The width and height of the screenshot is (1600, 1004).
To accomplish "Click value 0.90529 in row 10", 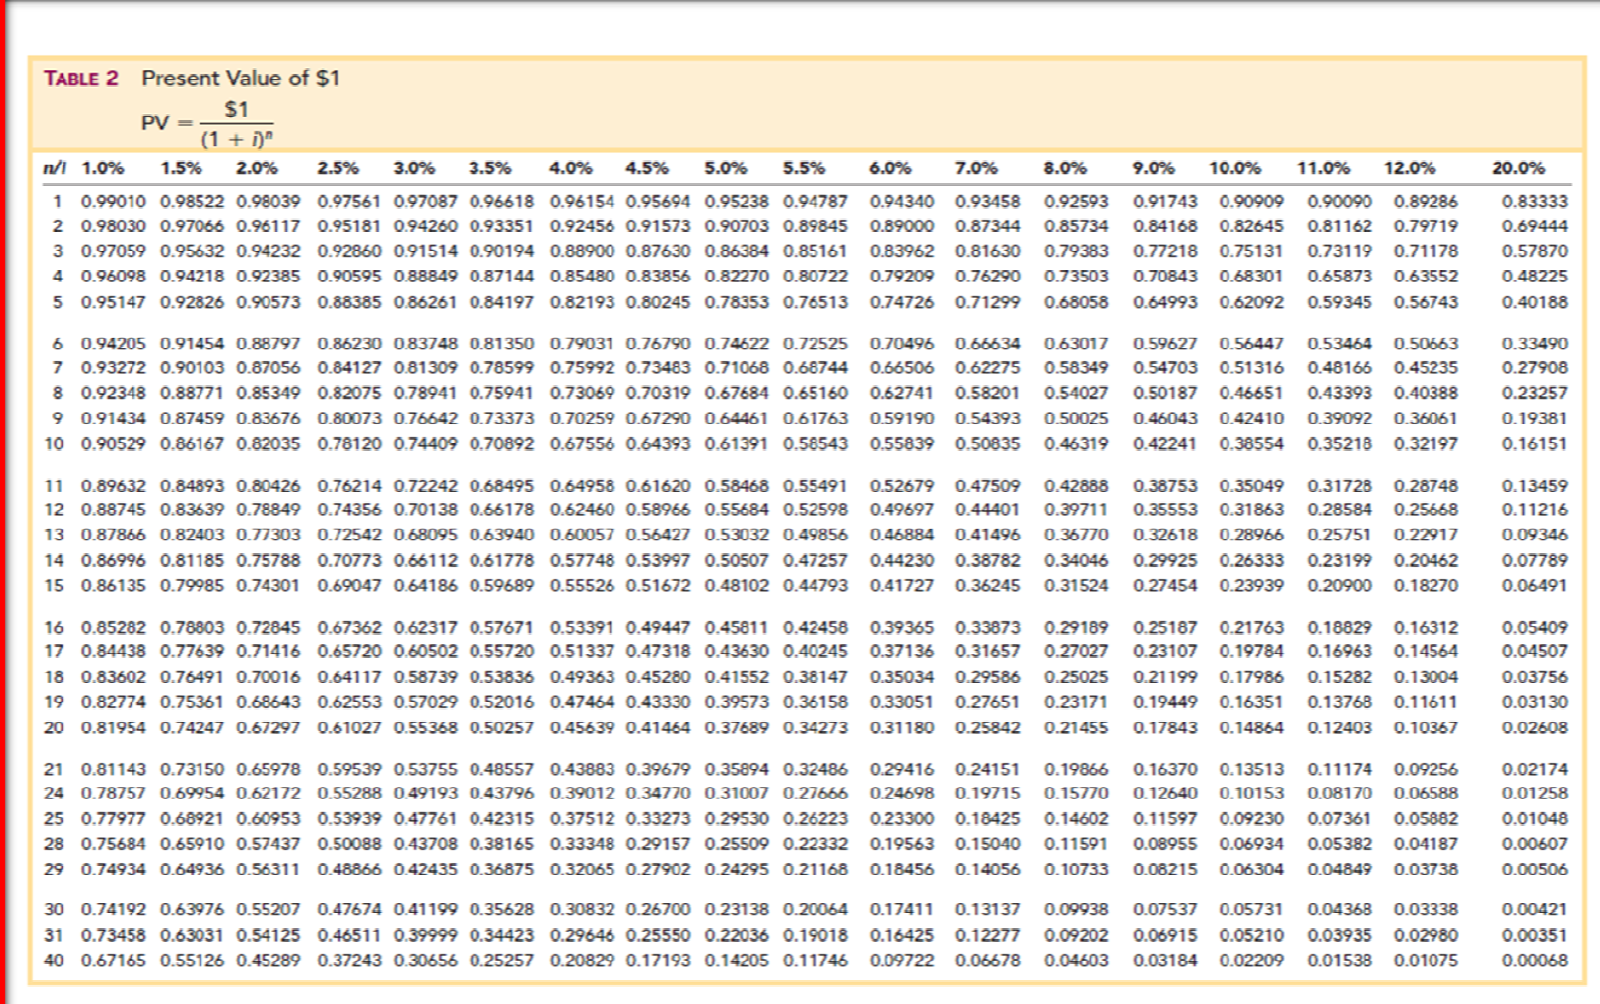I will click(114, 443).
